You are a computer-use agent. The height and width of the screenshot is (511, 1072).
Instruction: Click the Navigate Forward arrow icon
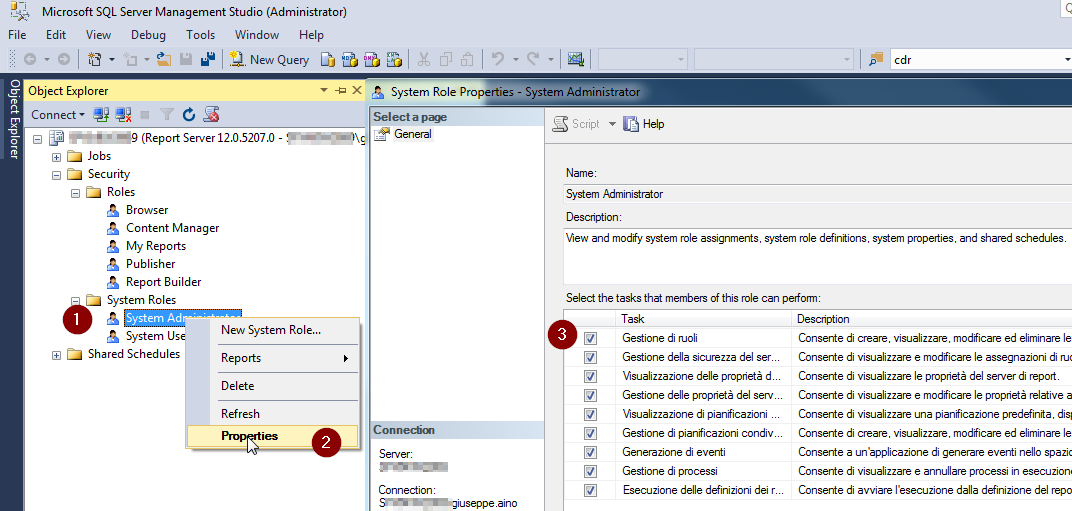(x=64, y=60)
